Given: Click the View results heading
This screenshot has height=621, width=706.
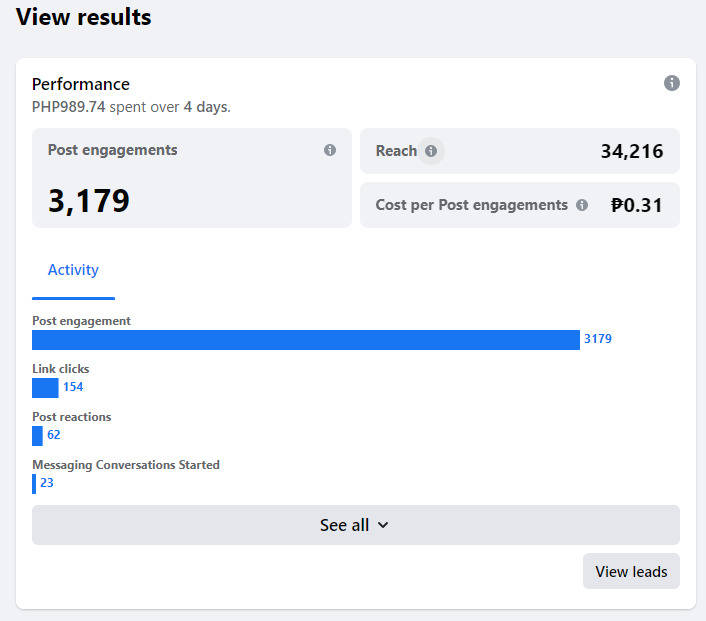Looking at the screenshot, I should coord(84,17).
